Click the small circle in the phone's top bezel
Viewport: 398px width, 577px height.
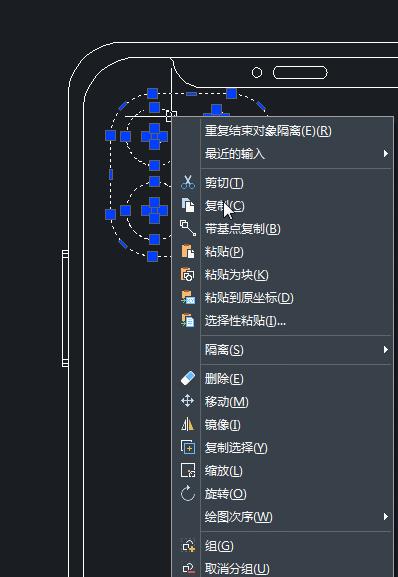tap(257, 72)
